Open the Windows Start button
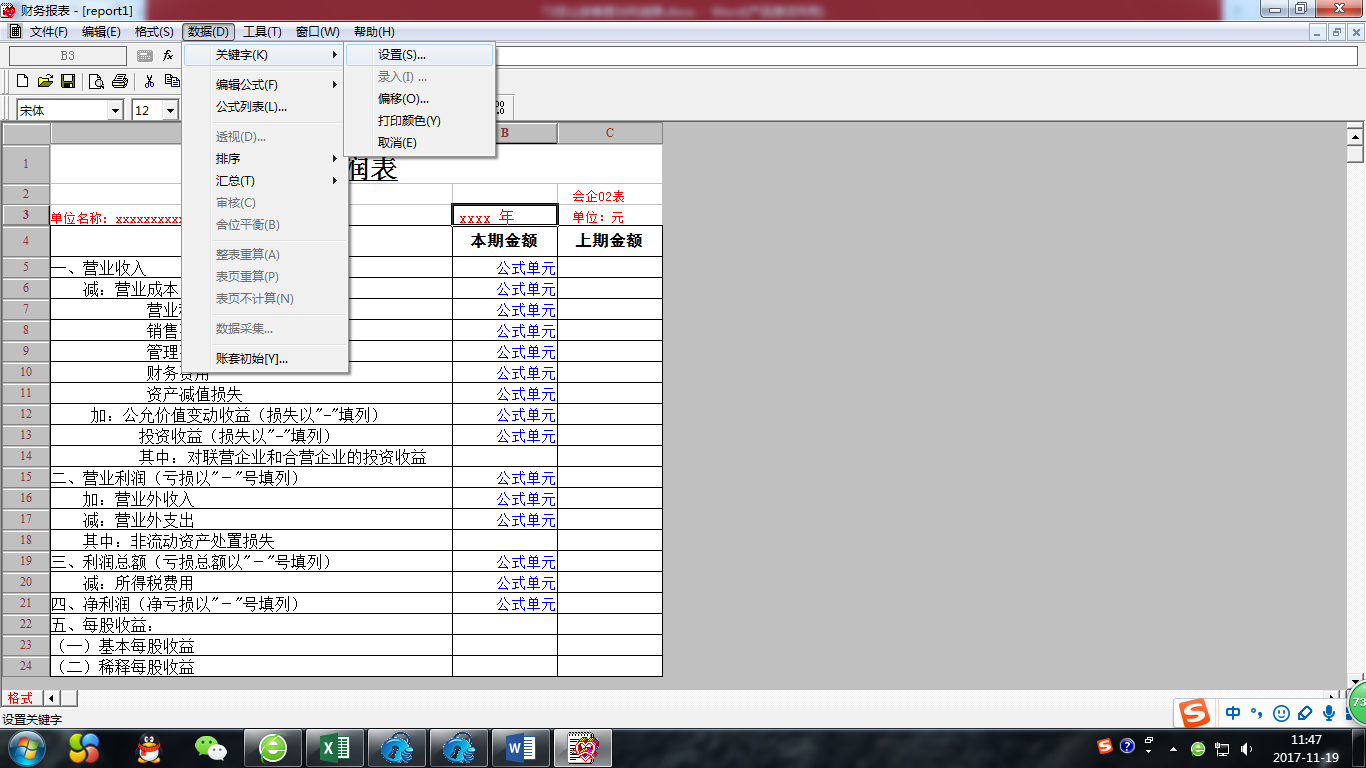1366x768 pixels. pos(25,748)
